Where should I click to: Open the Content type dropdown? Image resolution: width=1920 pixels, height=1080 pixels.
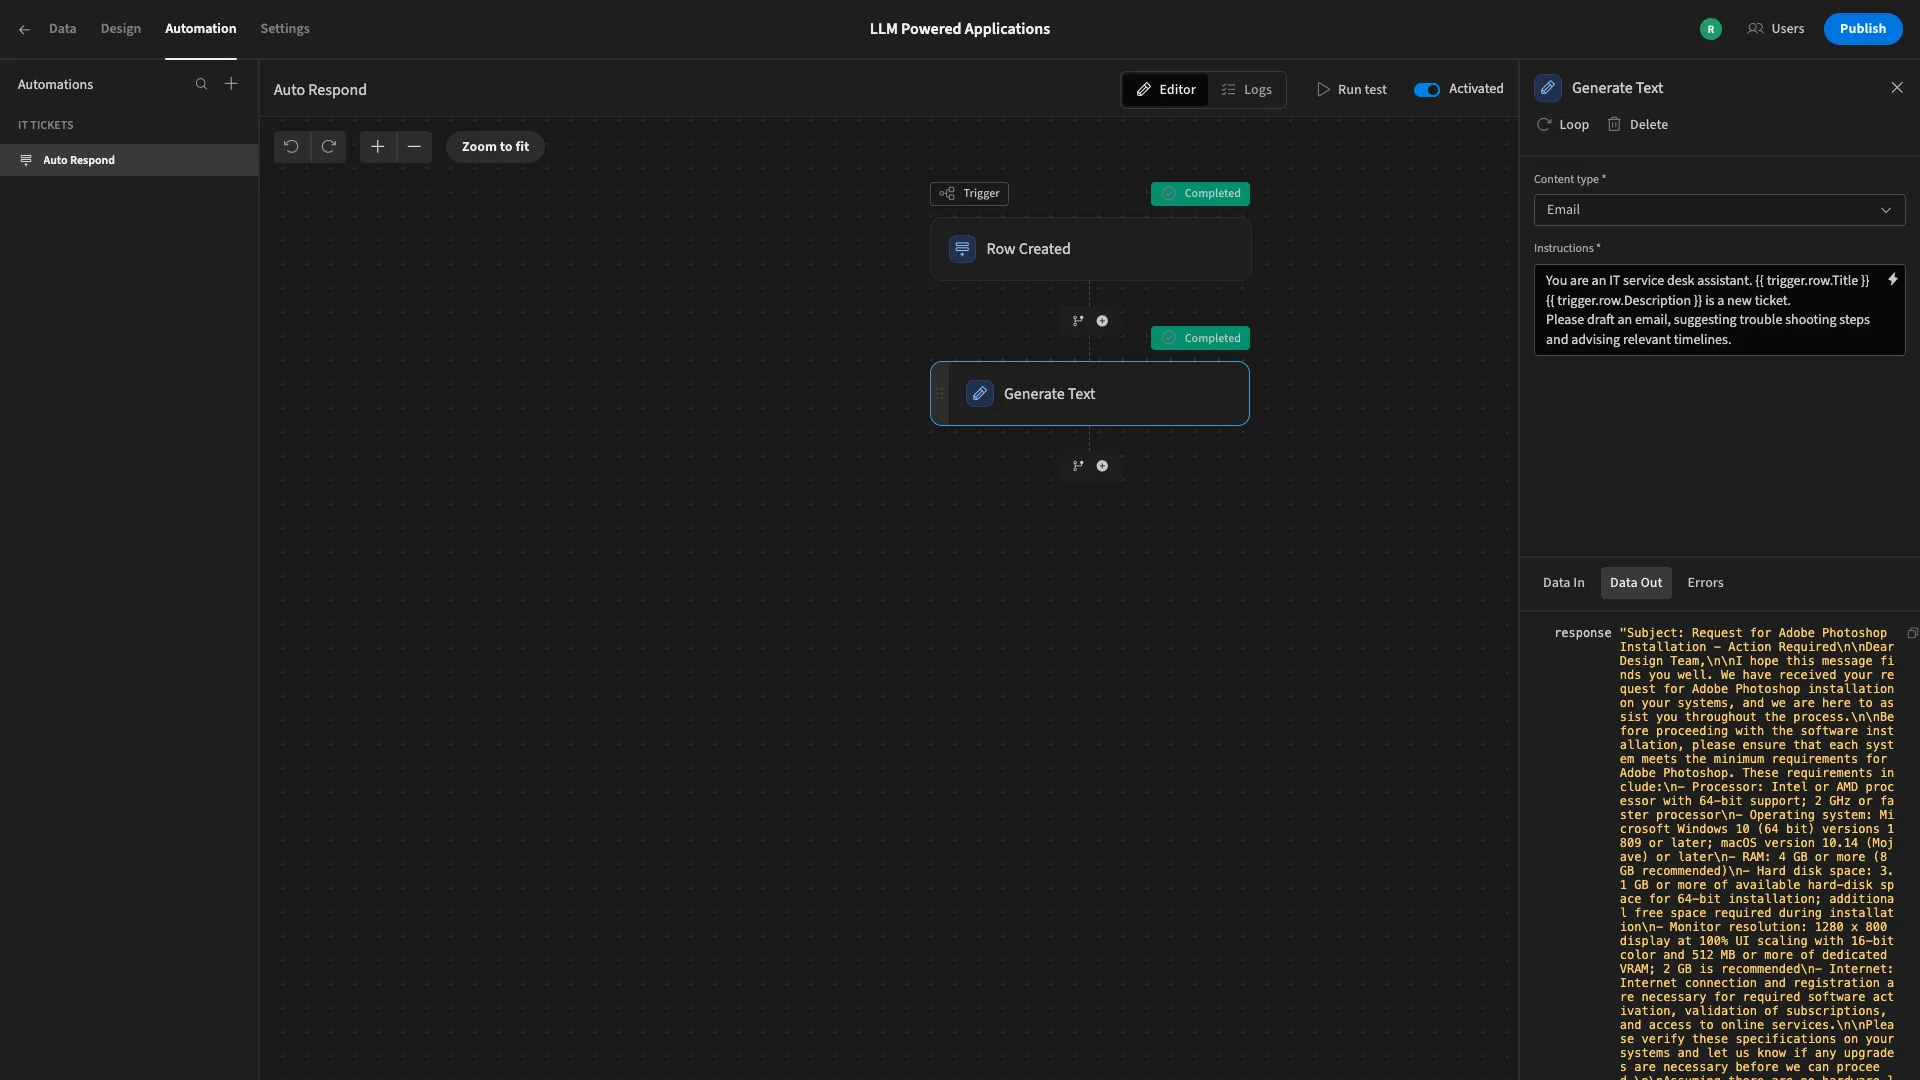(x=1719, y=210)
